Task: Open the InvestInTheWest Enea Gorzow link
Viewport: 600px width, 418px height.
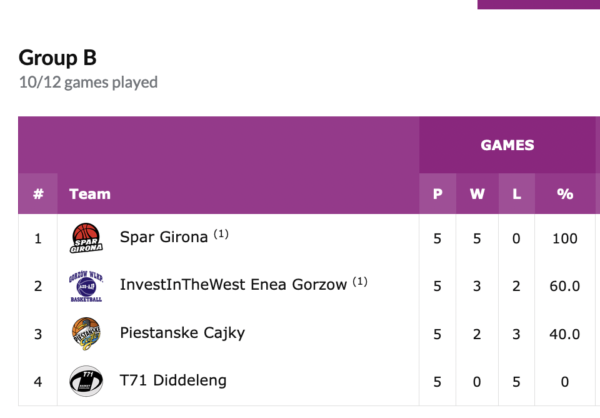Action: tap(233, 285)
